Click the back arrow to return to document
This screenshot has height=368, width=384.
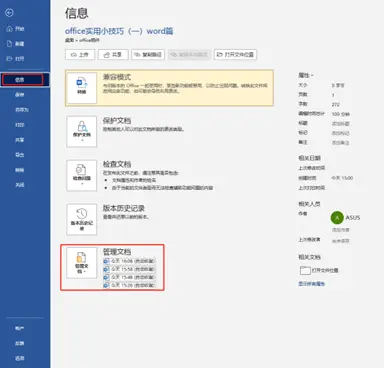(9, 13)
